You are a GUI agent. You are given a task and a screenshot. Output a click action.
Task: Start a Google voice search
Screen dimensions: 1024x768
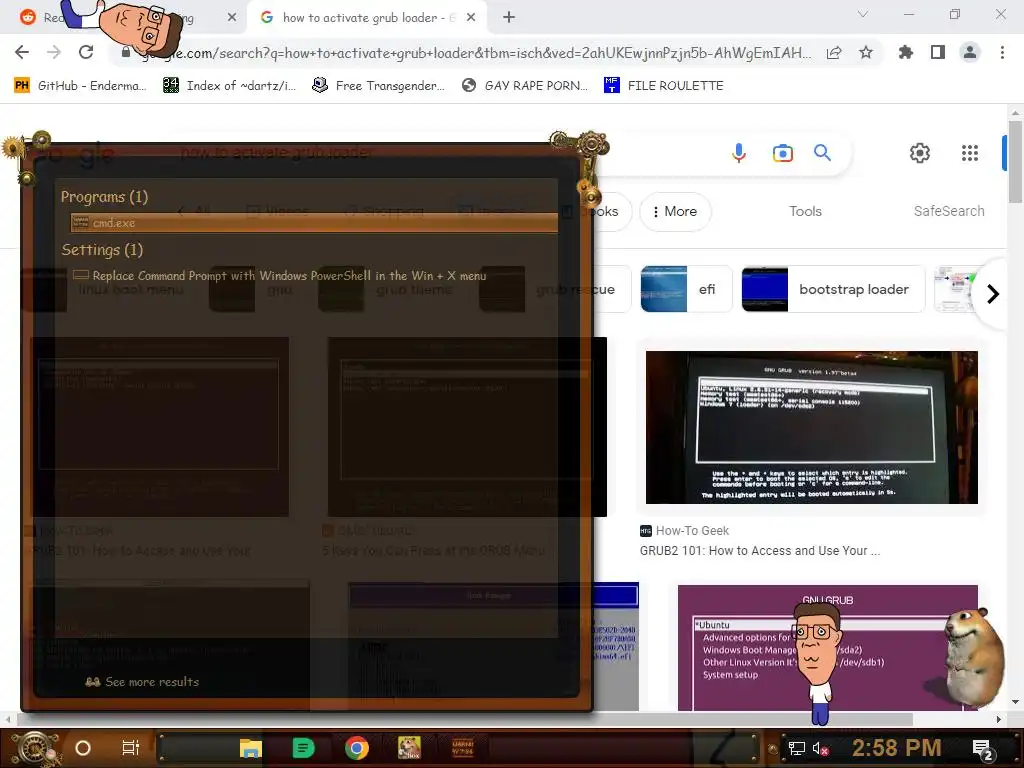[739, 153]
